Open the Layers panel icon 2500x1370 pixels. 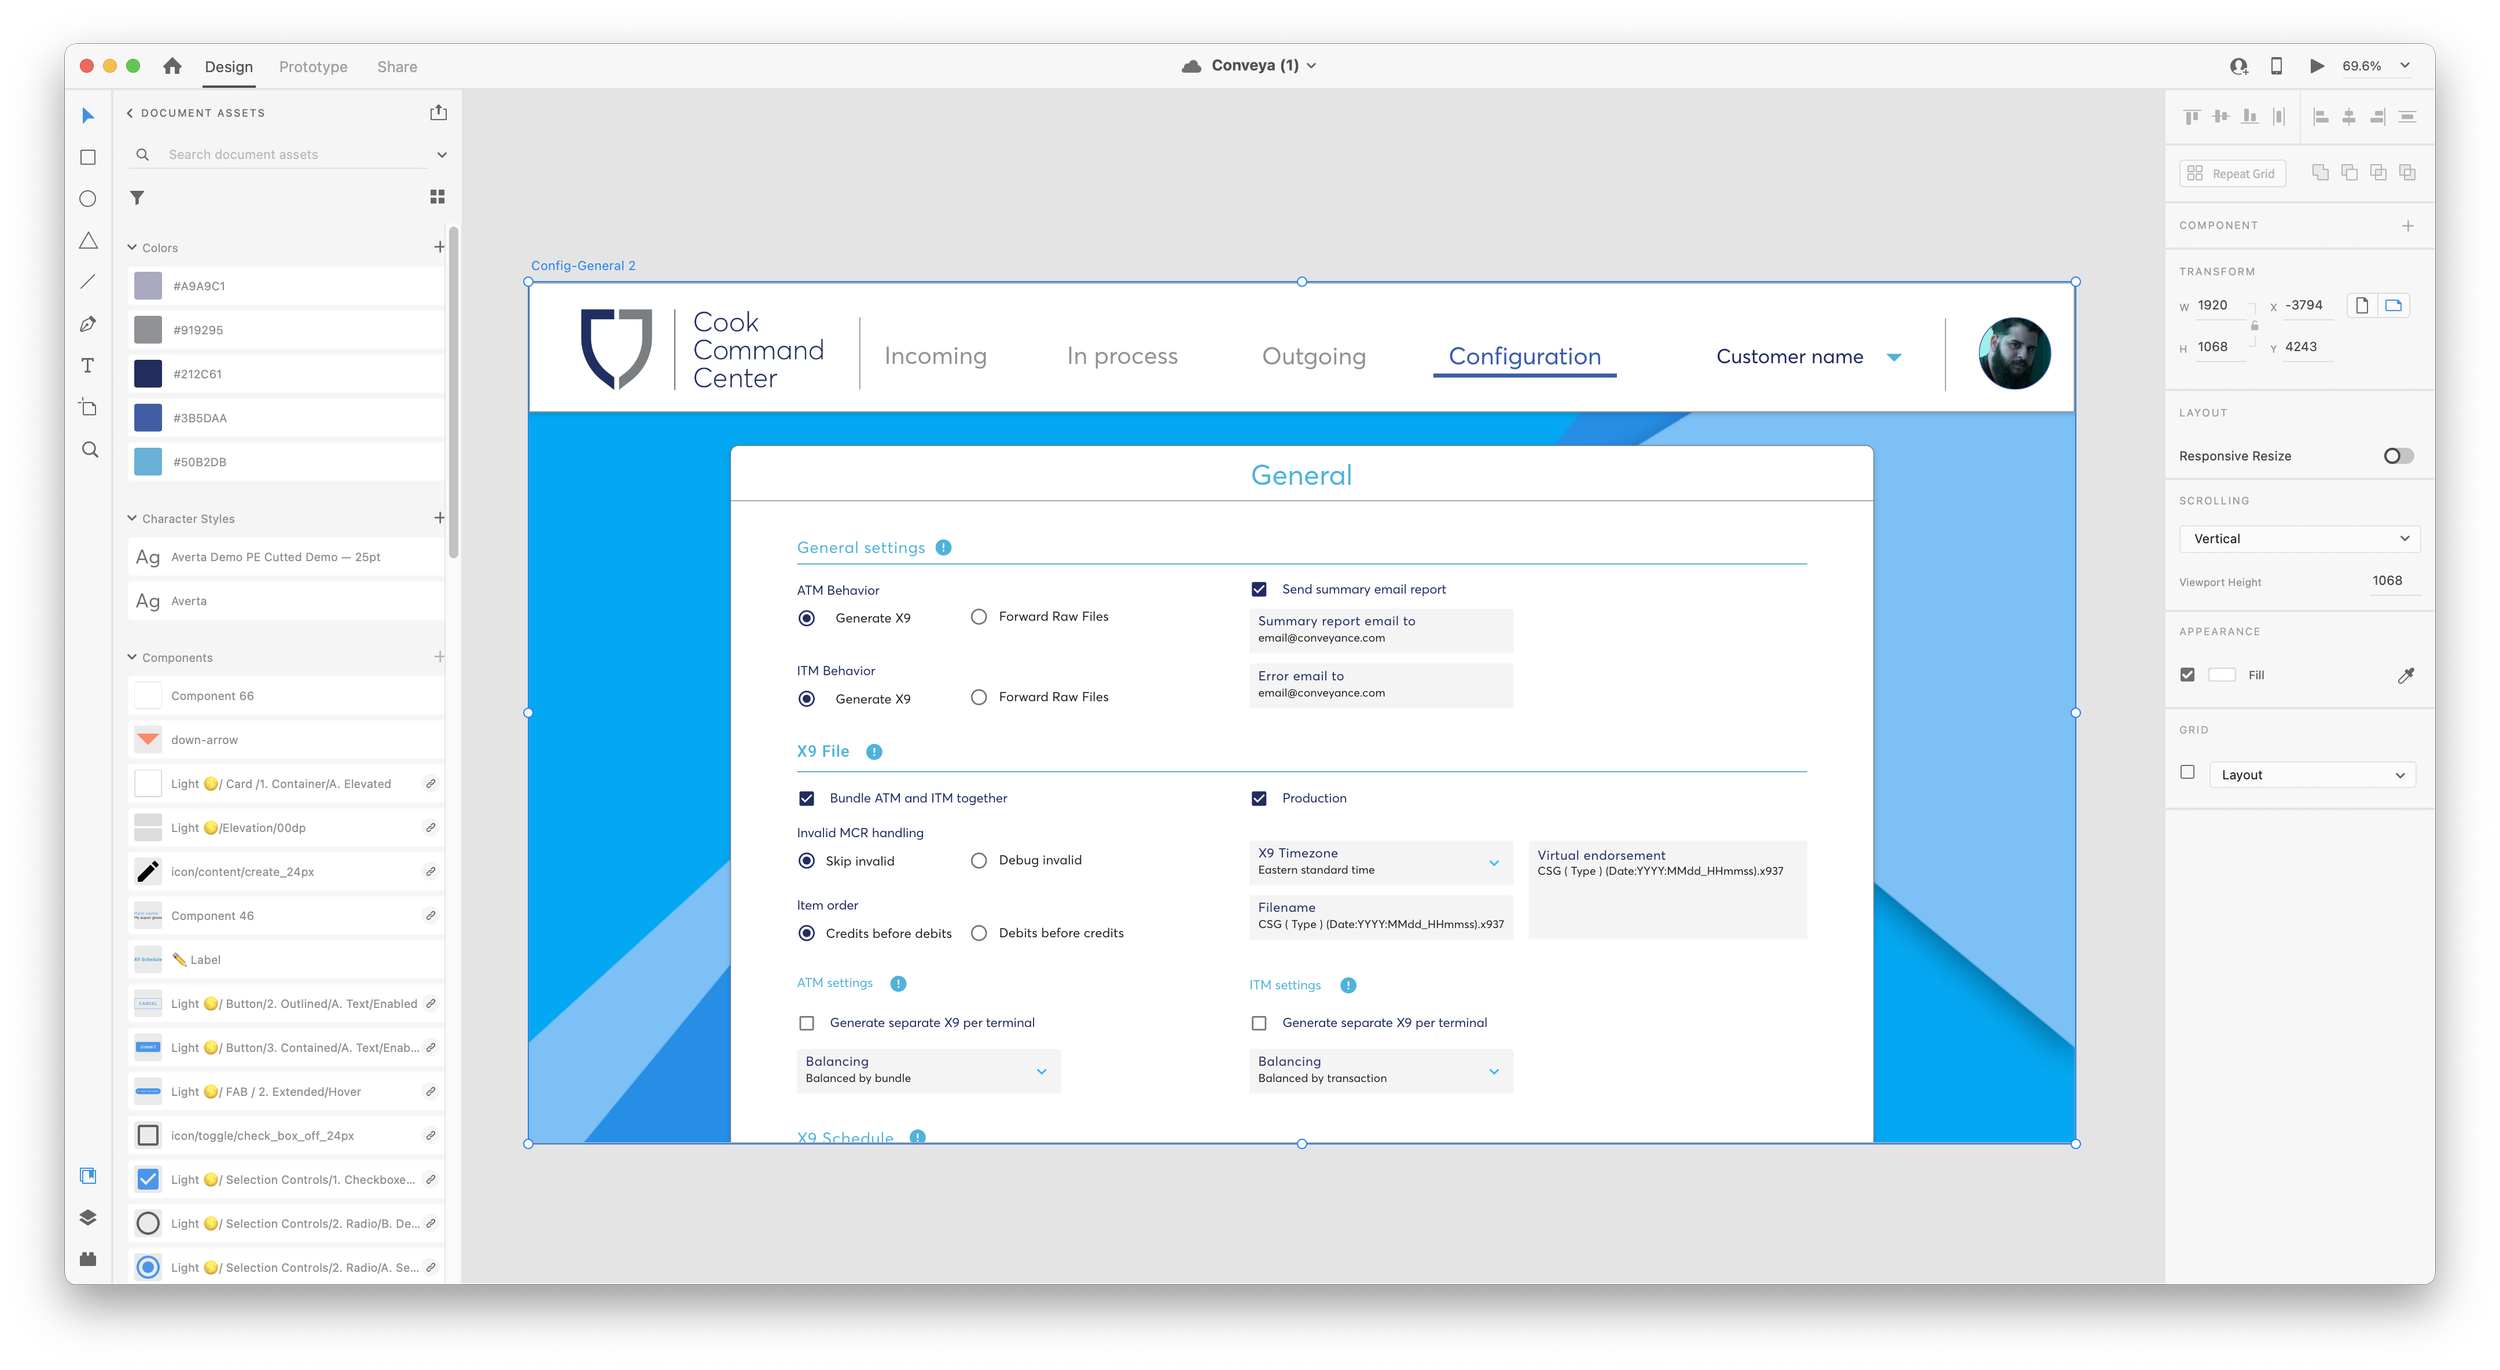point(88,1217)
